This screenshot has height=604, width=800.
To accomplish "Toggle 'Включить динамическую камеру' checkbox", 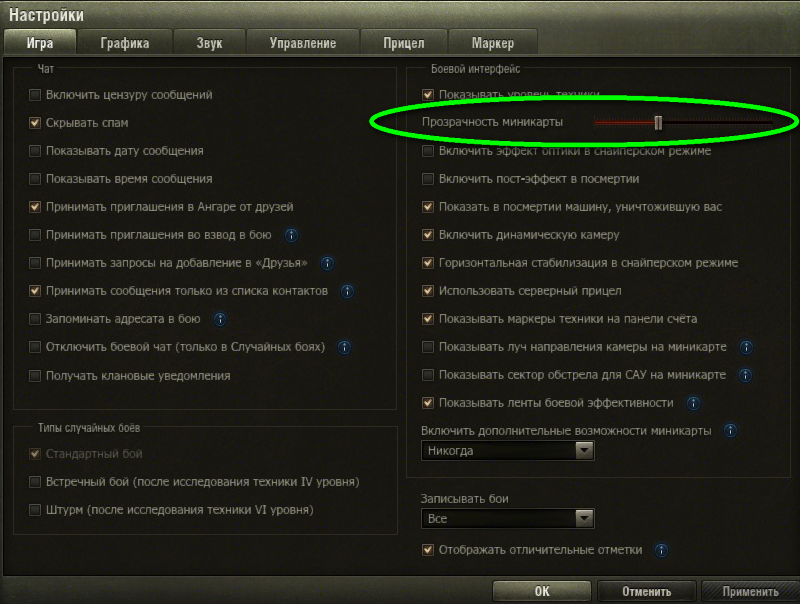I will 428,235.
